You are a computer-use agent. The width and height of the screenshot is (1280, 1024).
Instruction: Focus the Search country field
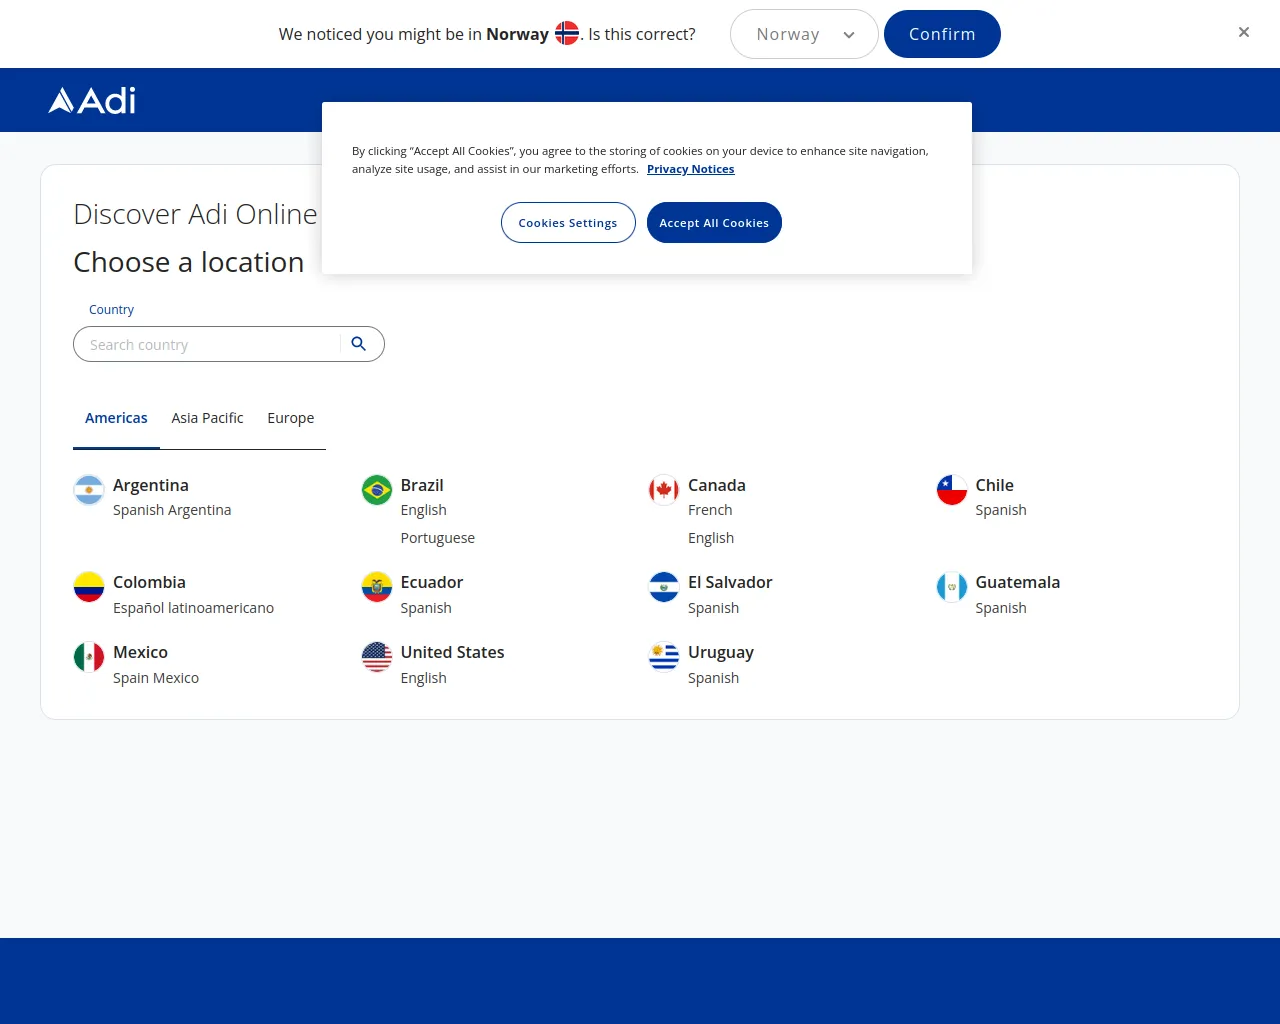pyautogui.click(x=229, y=344)
